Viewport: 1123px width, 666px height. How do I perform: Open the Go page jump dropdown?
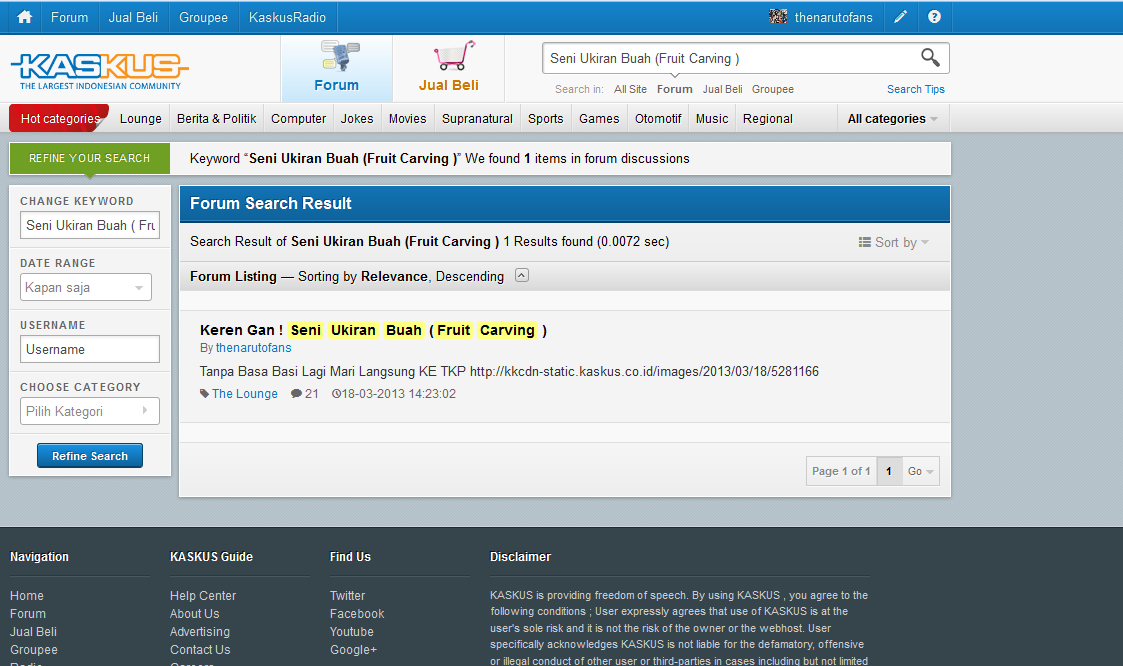[x=920, y=471]
